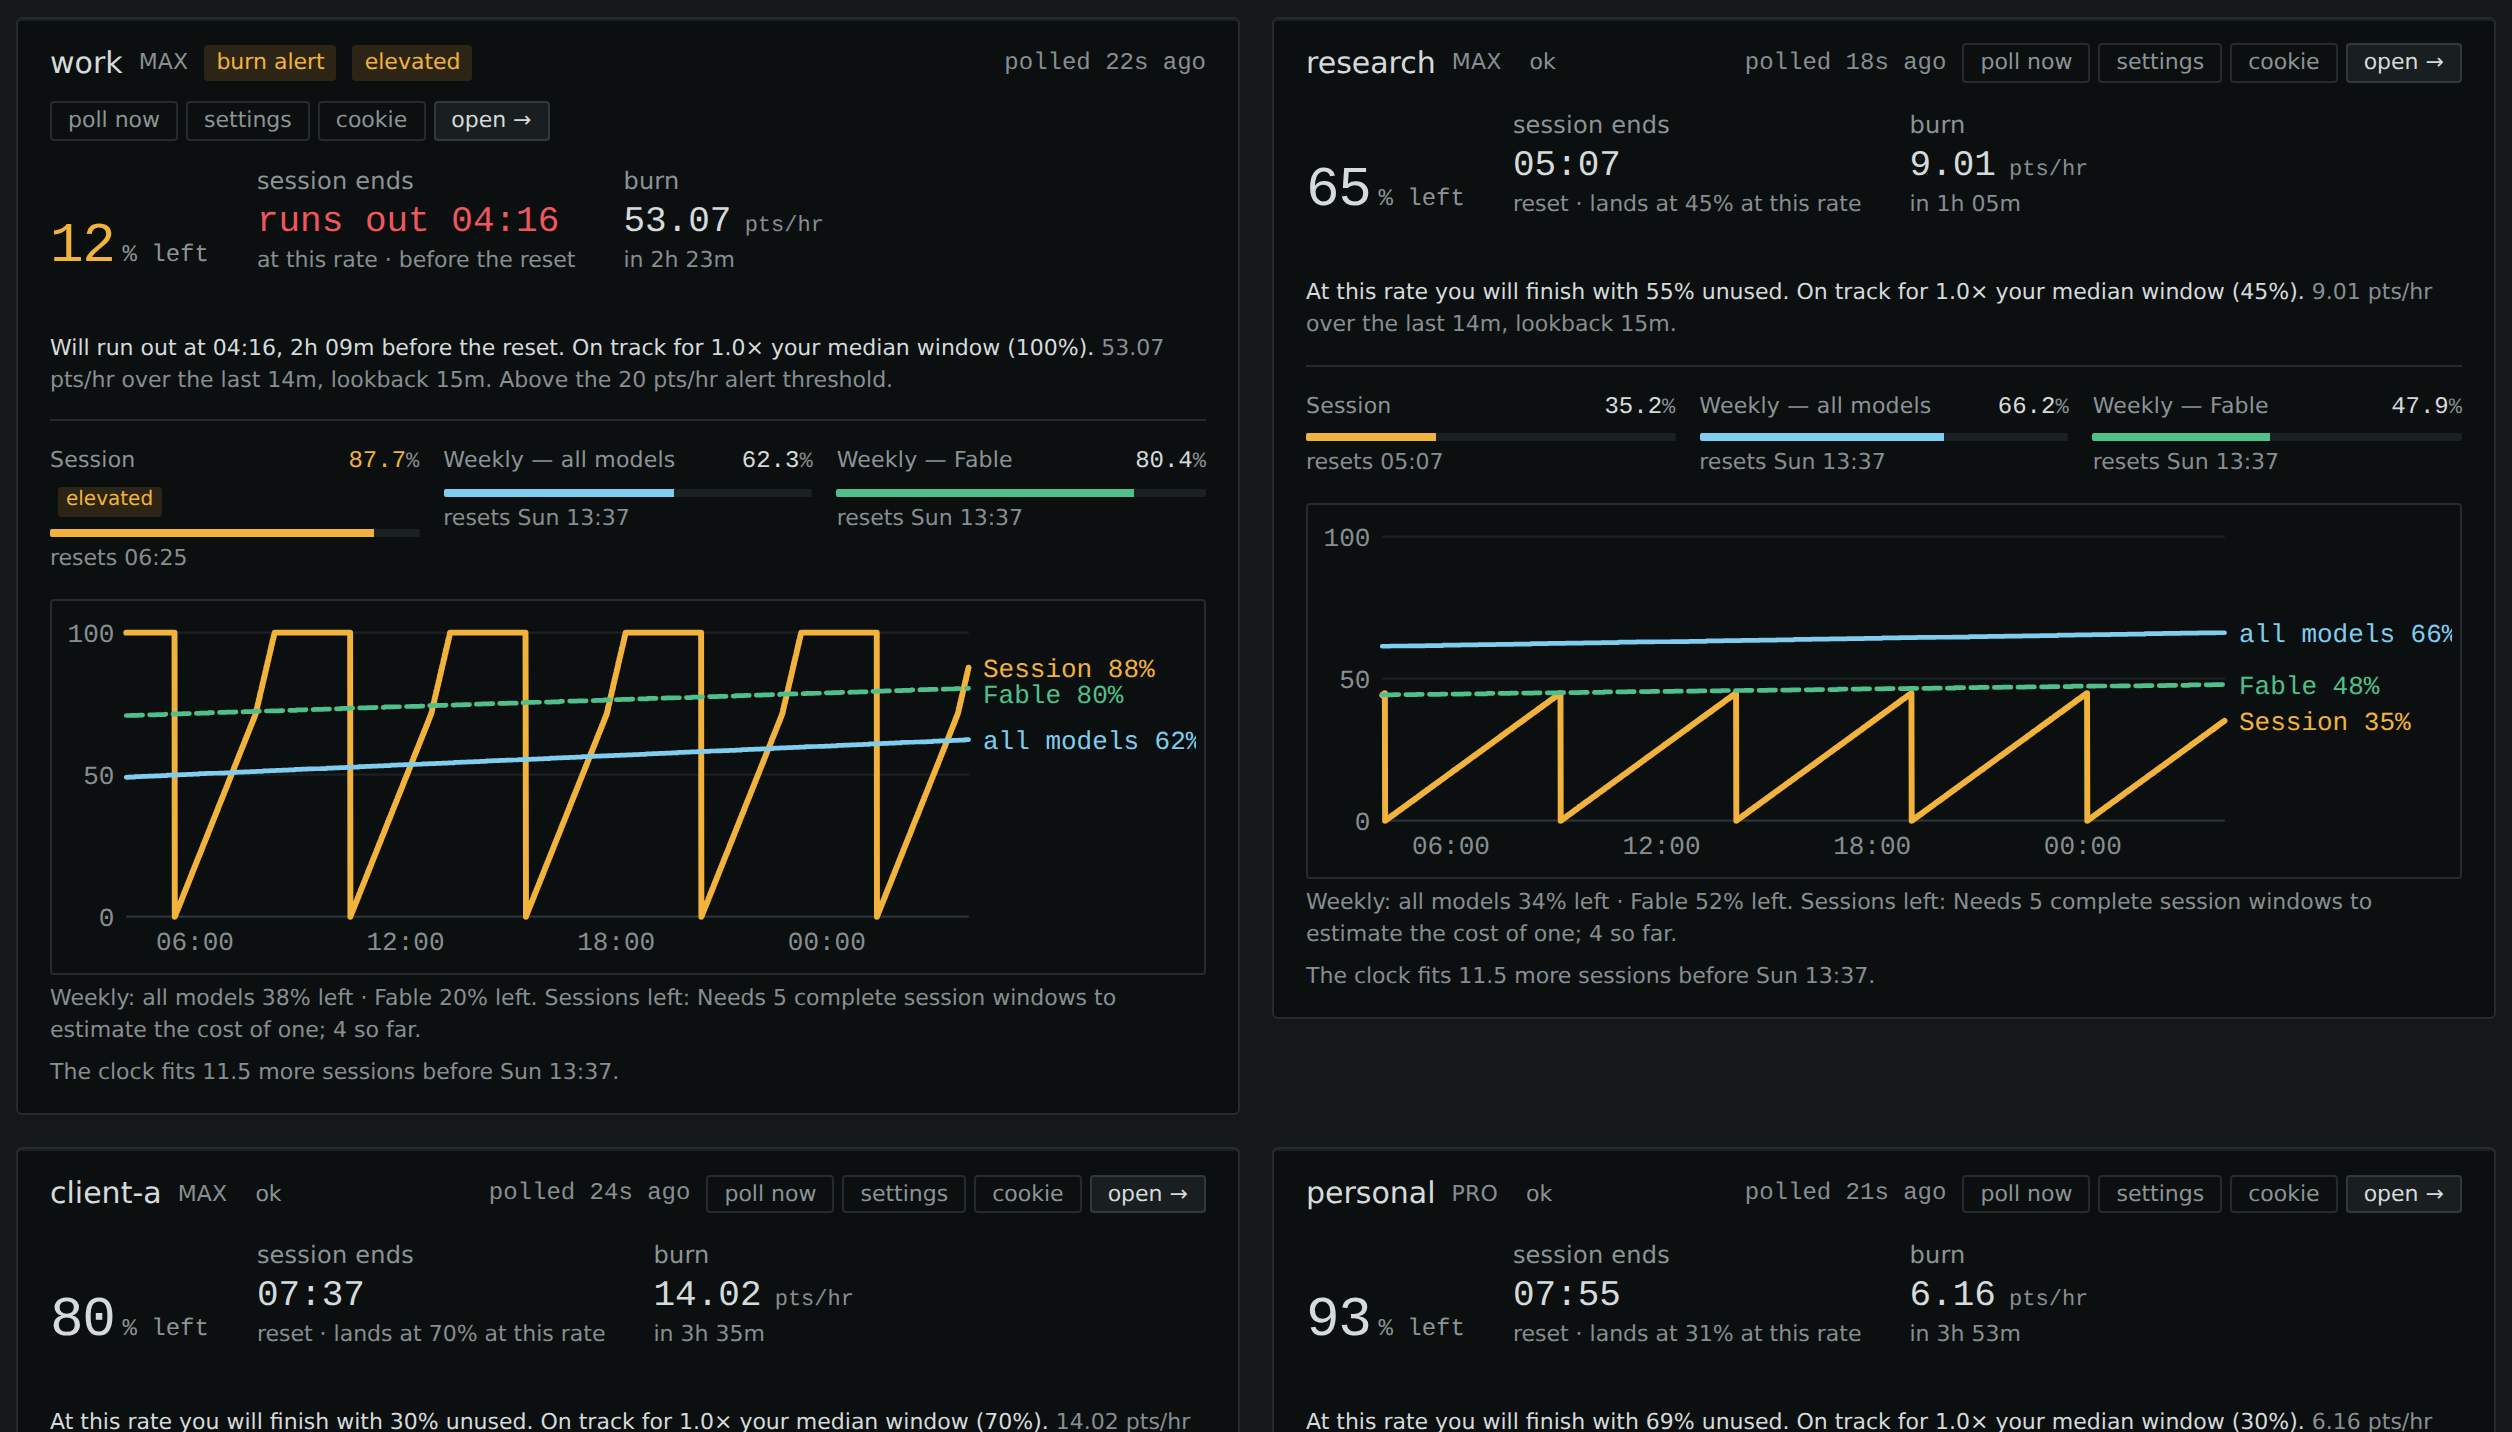Click research 'Weekly — all models' progress bar
Image resolution: width=2512 pixels, height=1432 pixels.
pos(1884,437)
